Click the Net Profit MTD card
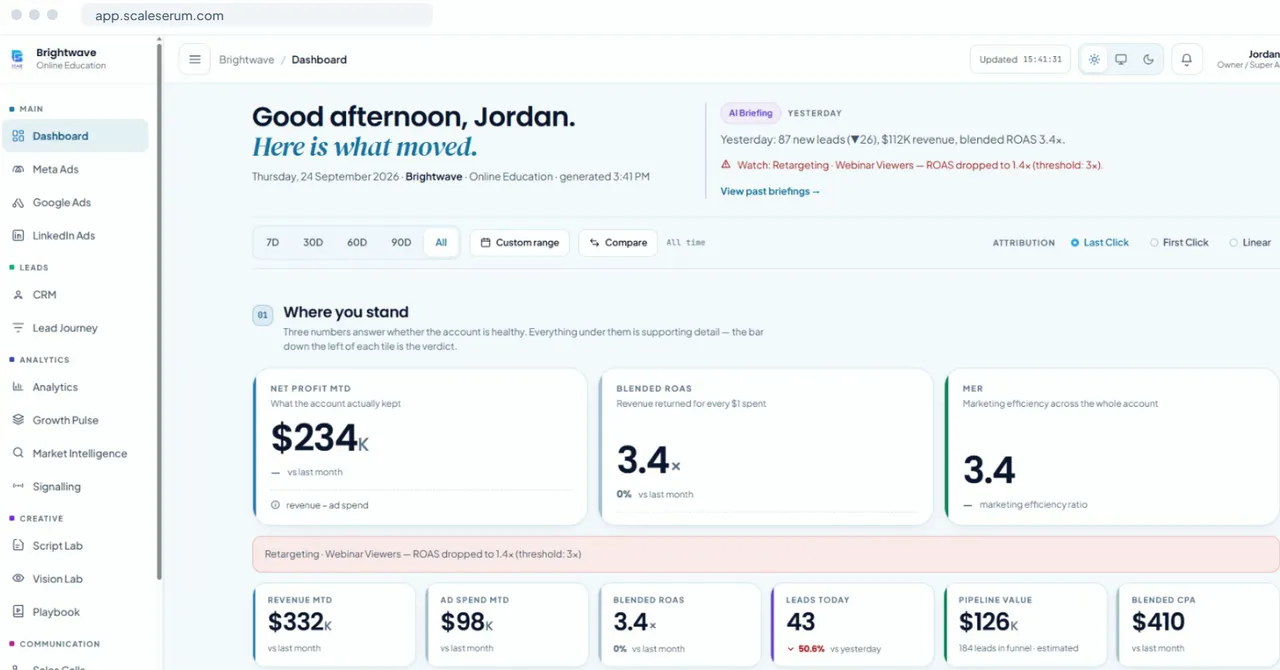 coord(420,446)
